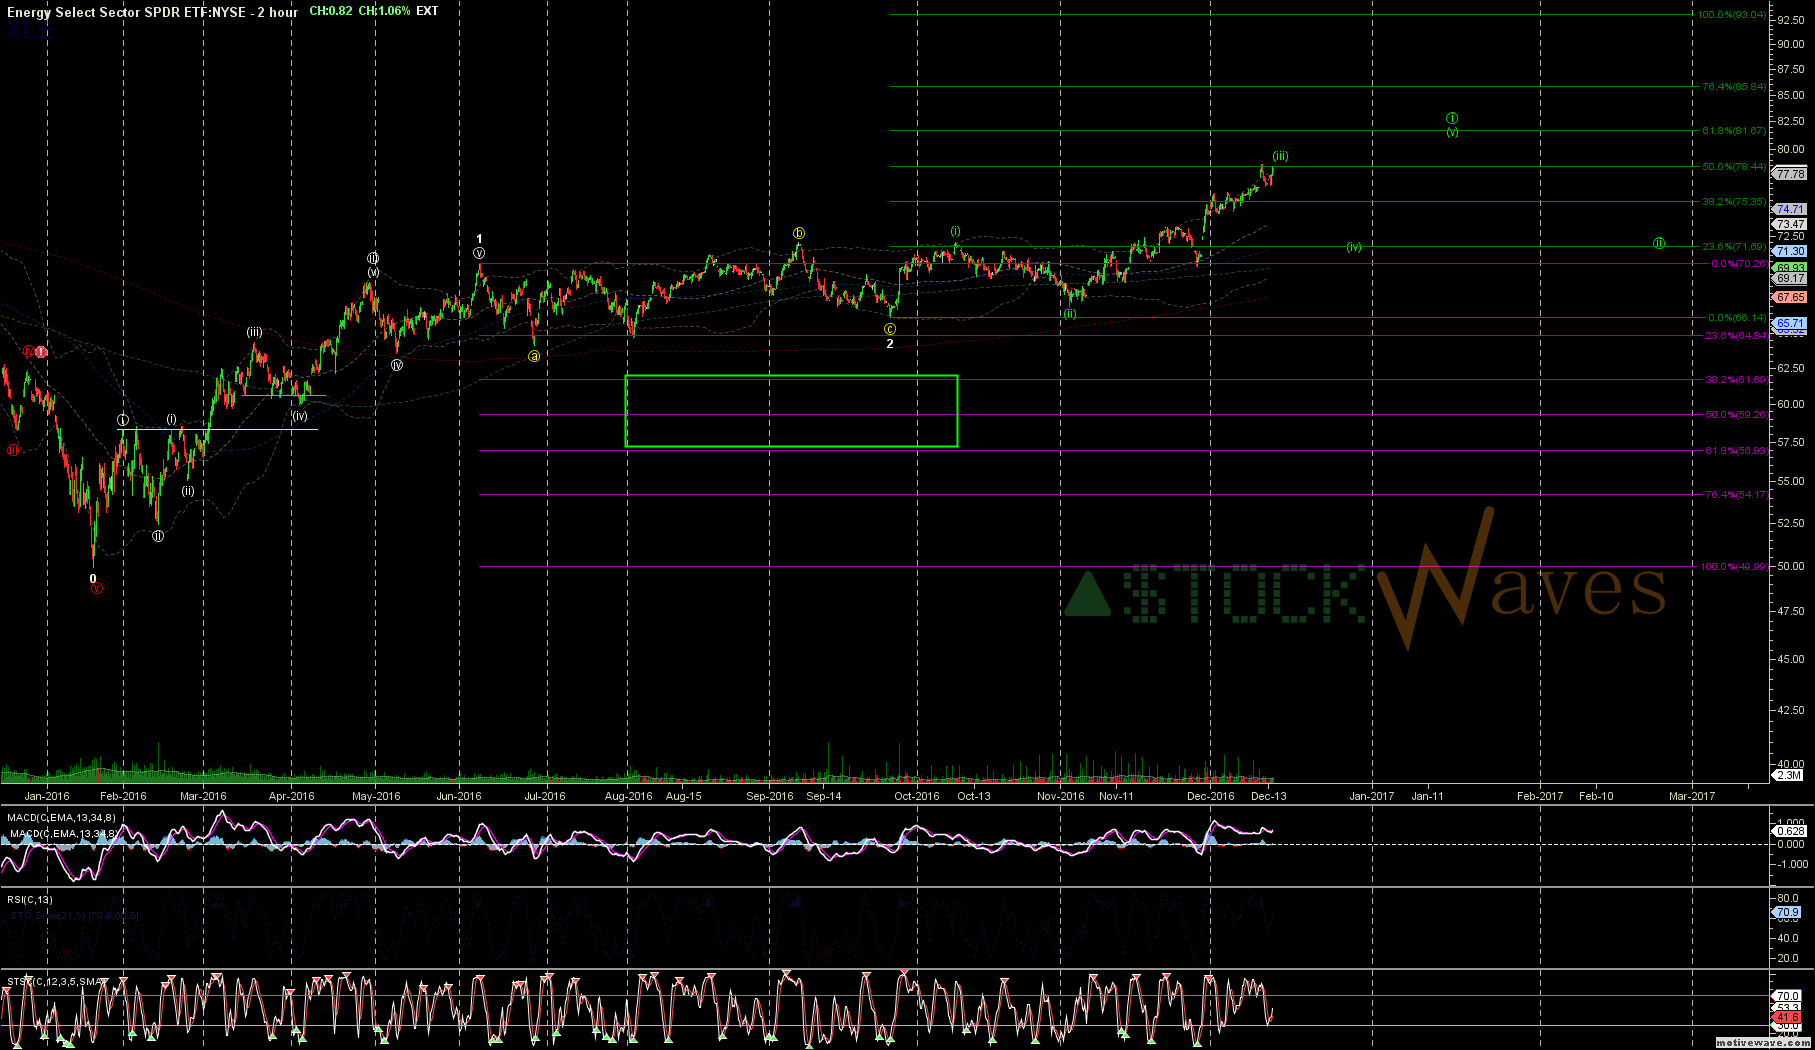The width and height of the screenshot is (1815, 1050).
Task: Select the yellow circled a wave marker
Action: tap(535, 356)
